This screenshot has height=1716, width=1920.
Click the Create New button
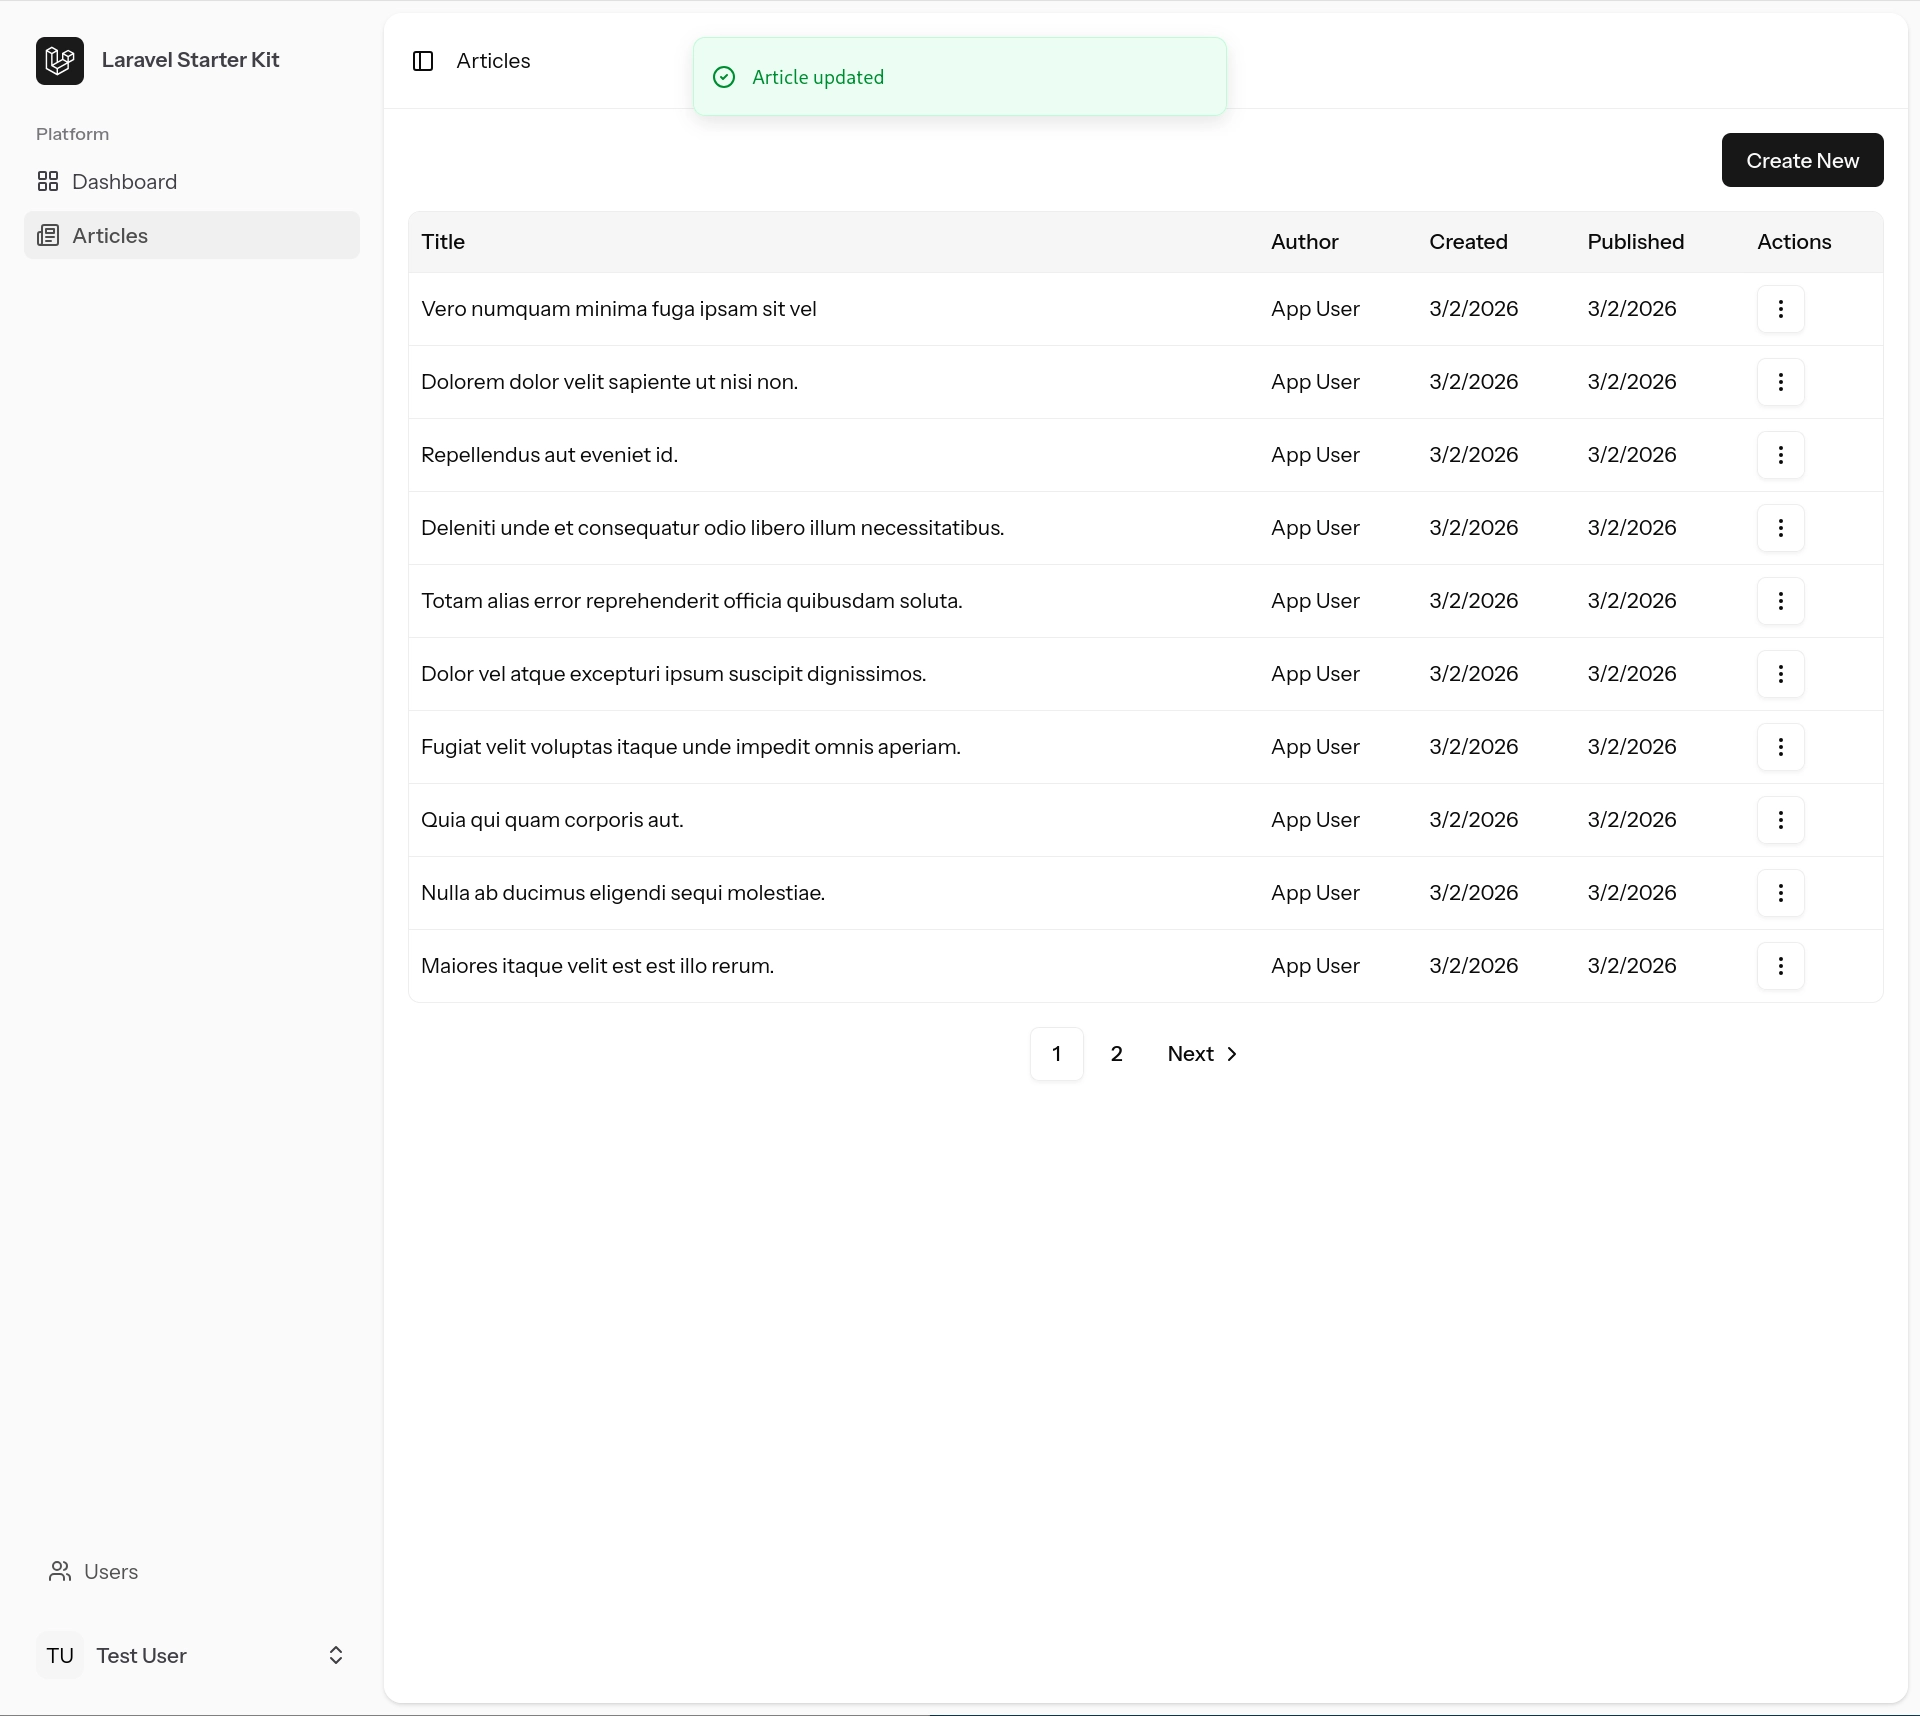pos(1801,160)
